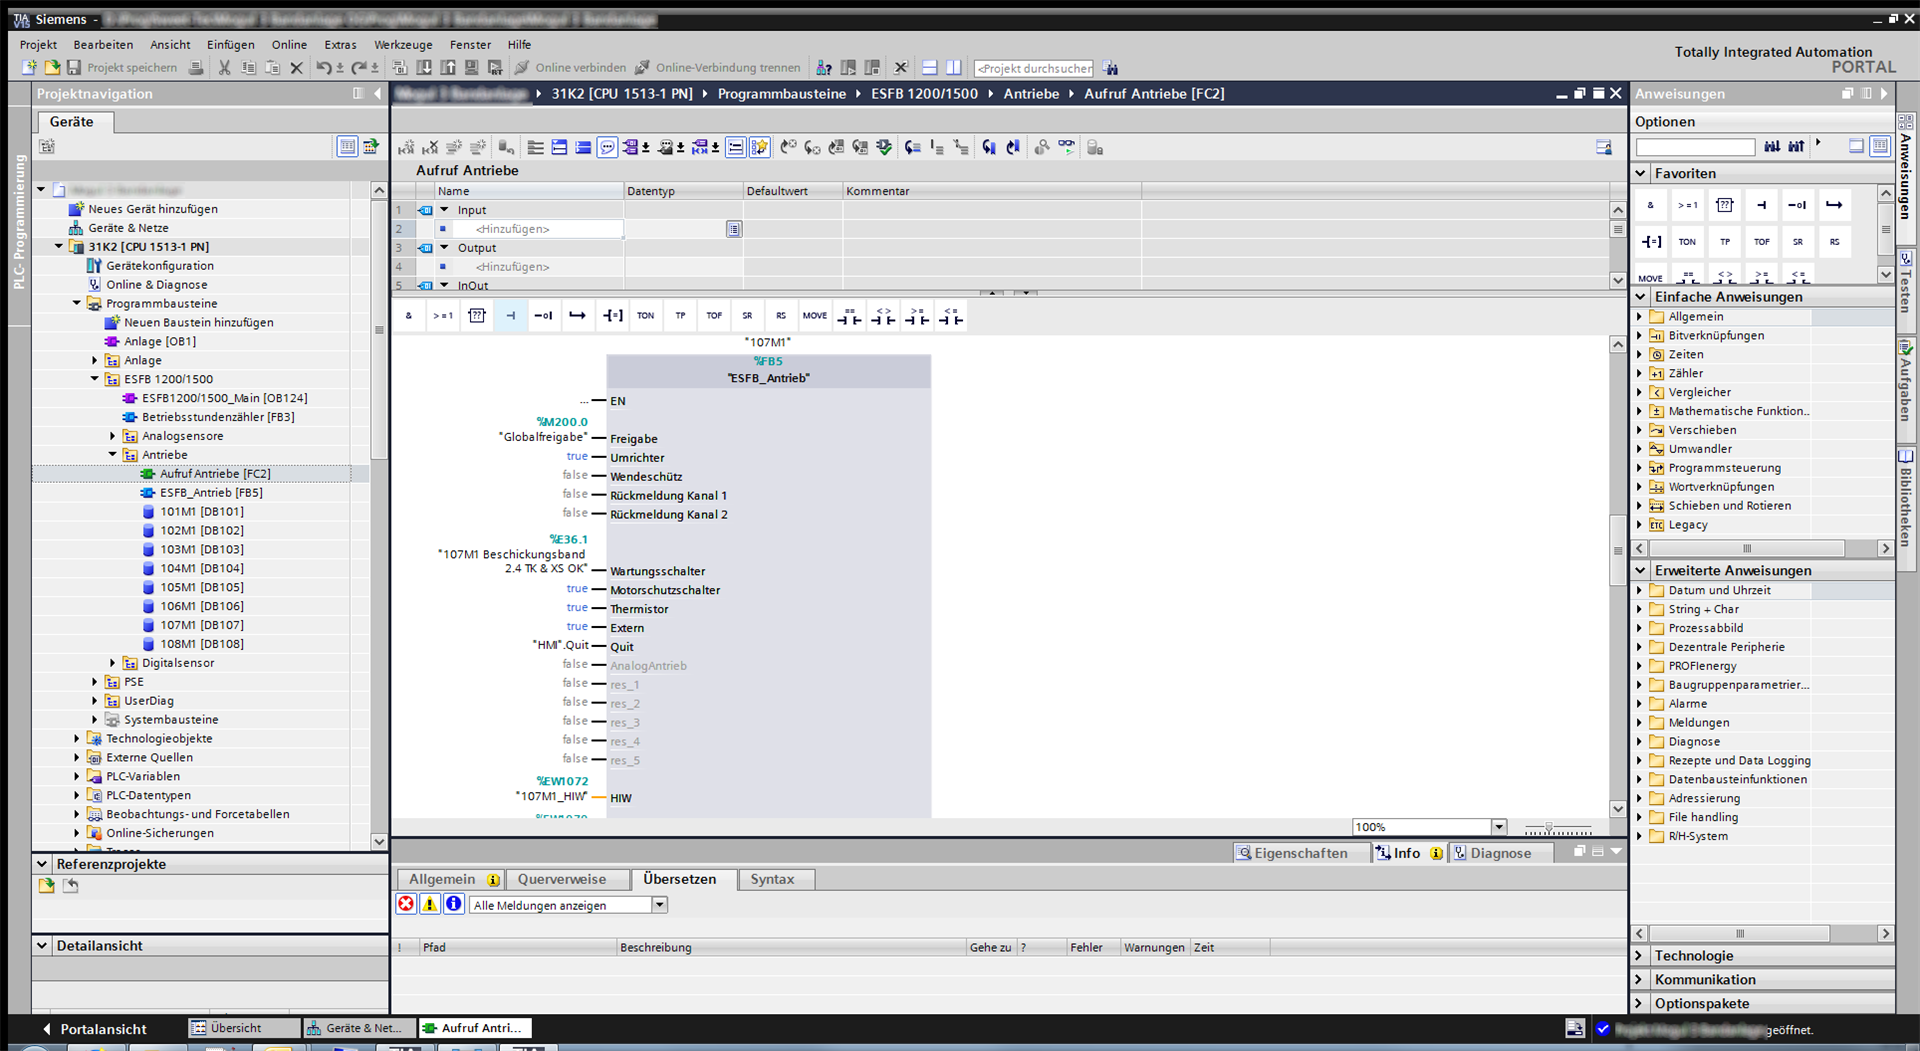The width and height of the screenshot is (1920, 1051).
Task: Click the Einfache Anweisungen horizontal scrollbar
Action: tap(1747, 548)
